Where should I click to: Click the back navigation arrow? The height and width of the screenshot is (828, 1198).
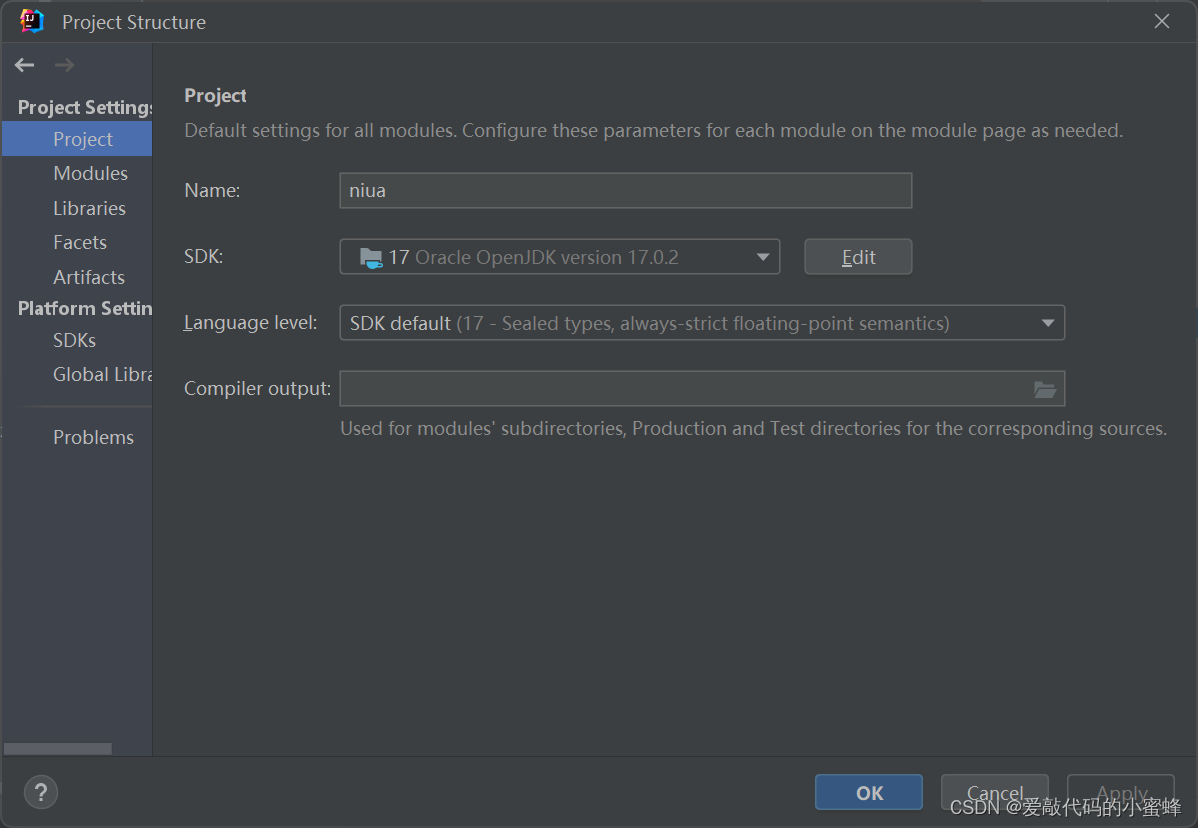24,64
